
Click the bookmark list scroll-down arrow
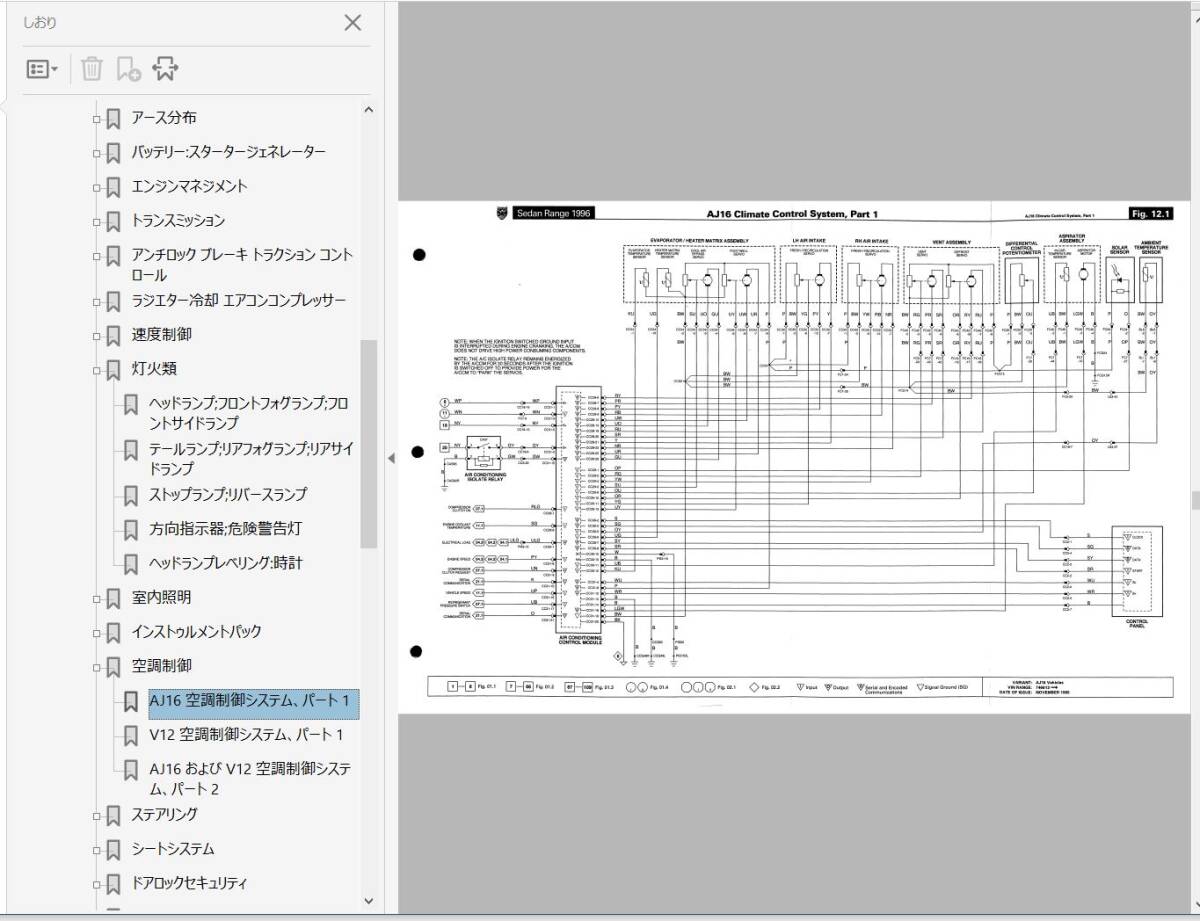[x=368, y=900]
